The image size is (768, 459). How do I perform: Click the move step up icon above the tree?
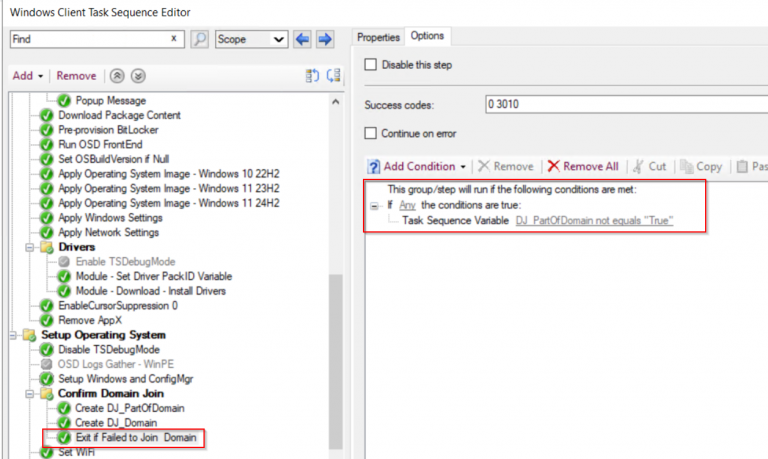[312, 76]
